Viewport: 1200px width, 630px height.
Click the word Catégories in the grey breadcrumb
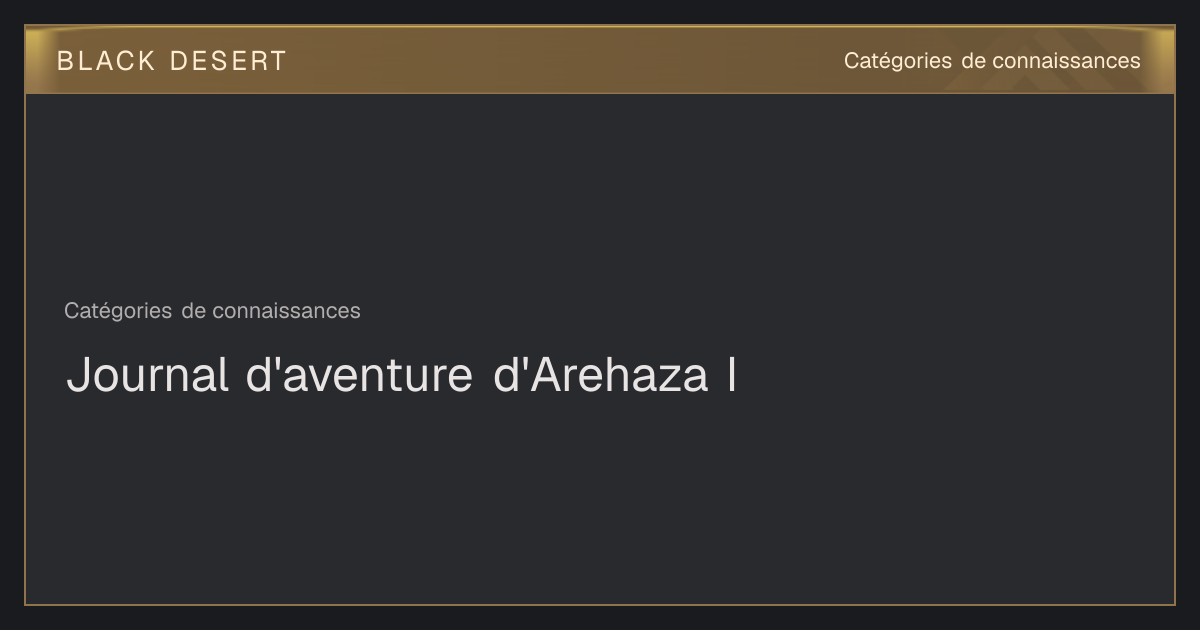118,311
